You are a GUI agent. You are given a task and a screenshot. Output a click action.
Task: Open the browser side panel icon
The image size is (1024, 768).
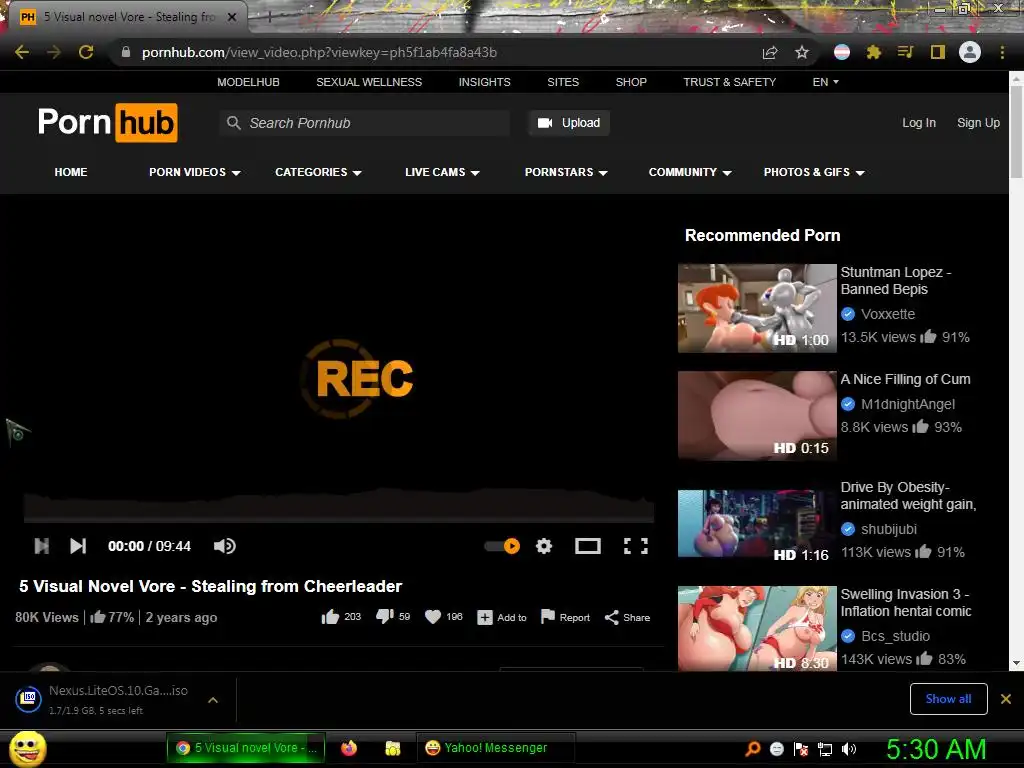[938, 52]
